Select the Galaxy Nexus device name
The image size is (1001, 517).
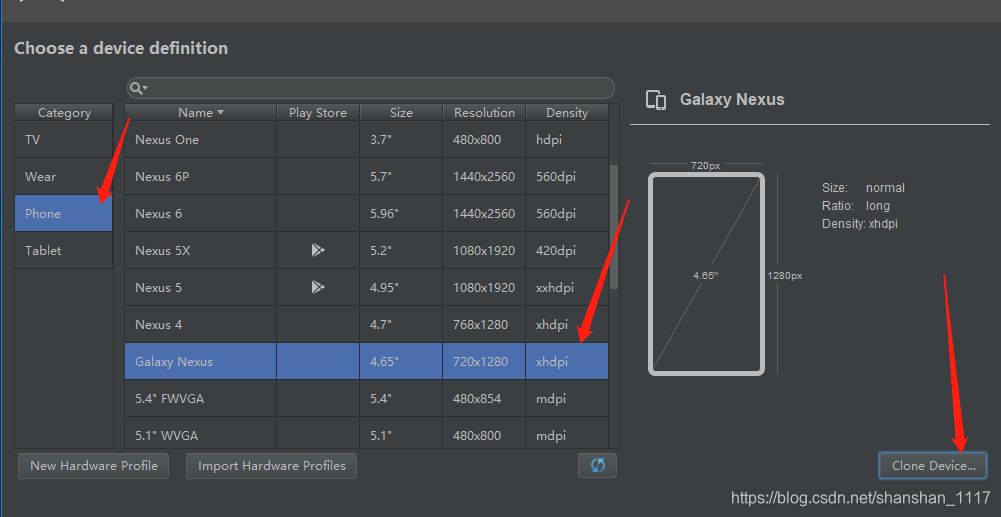(174, 361)
